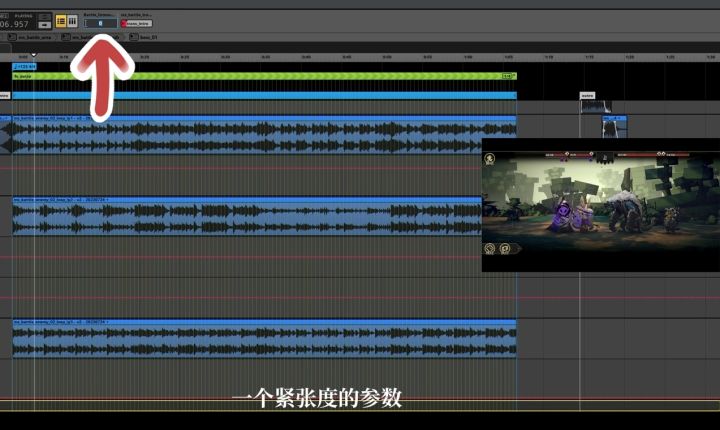
Task: Open the intro labeled parameter with red dot
Action: point(136,23)
